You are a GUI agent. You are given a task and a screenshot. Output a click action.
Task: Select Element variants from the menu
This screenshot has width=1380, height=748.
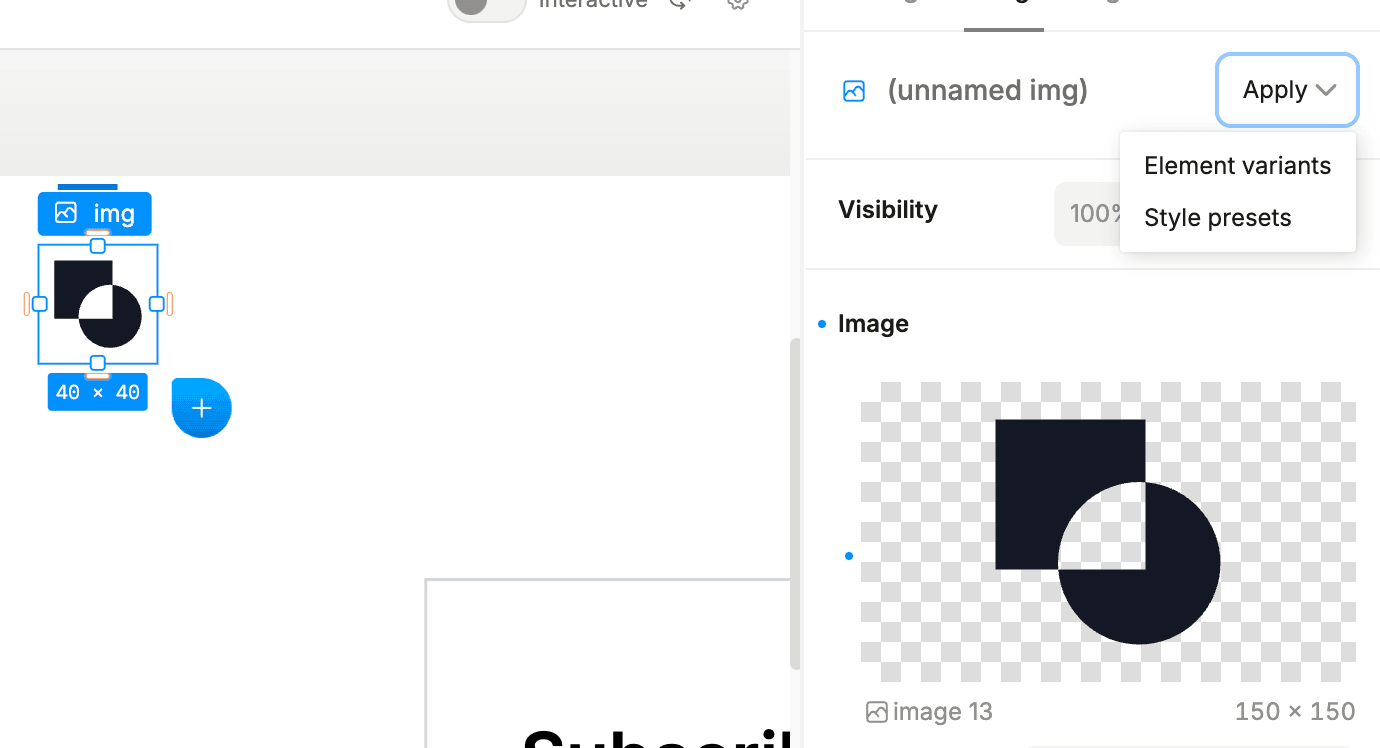tap(1237, 166)
